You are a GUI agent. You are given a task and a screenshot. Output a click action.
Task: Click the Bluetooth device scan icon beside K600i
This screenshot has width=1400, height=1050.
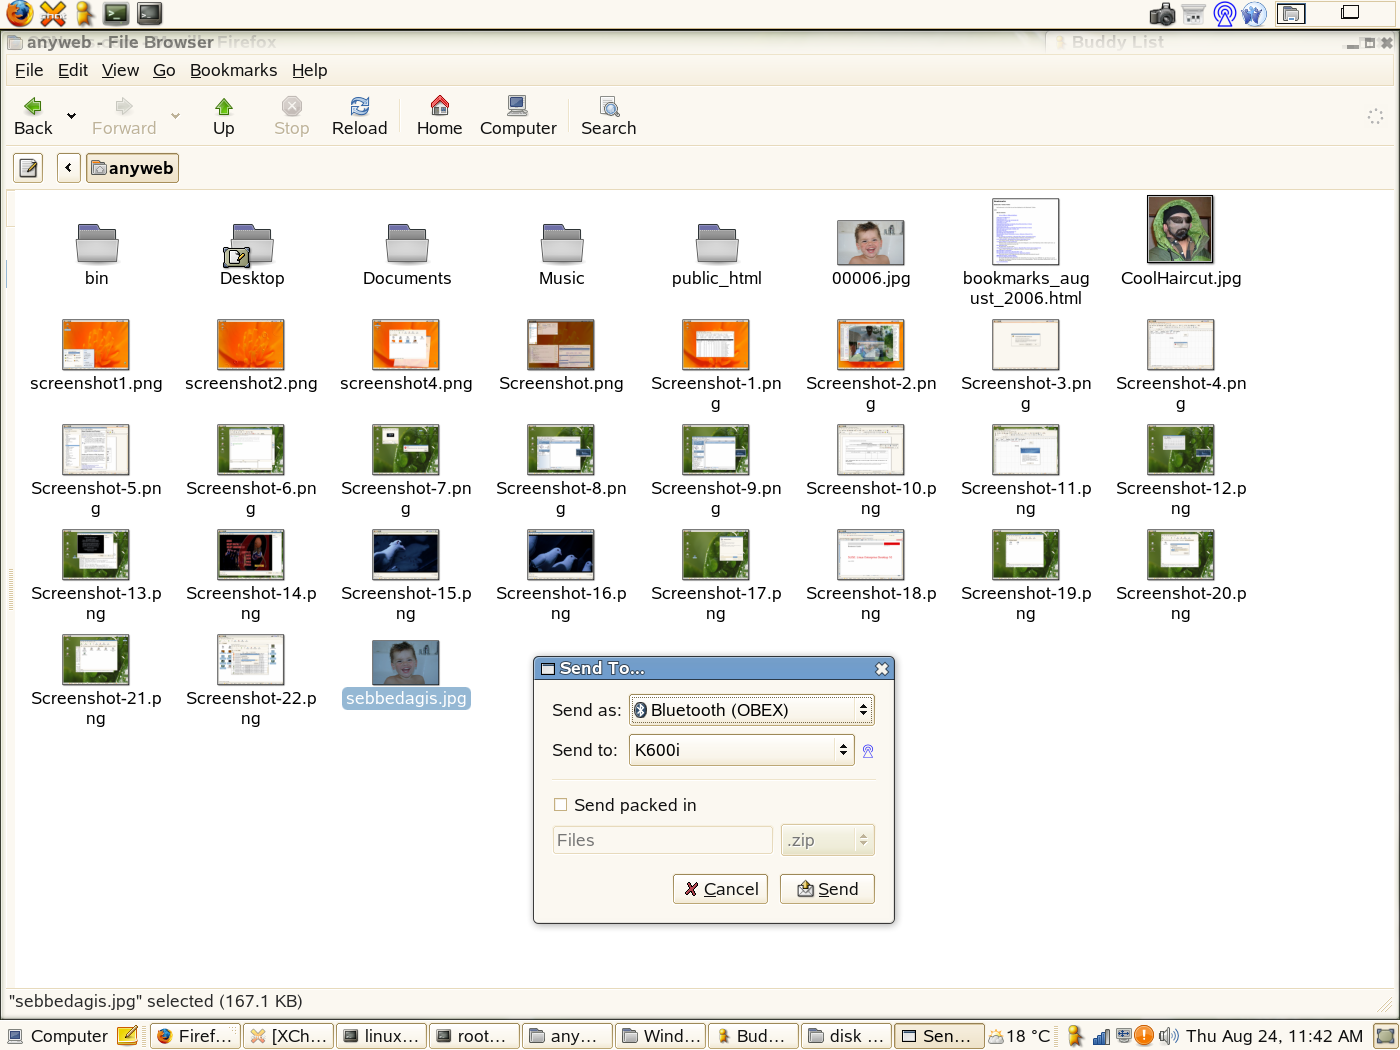(867, 750)
